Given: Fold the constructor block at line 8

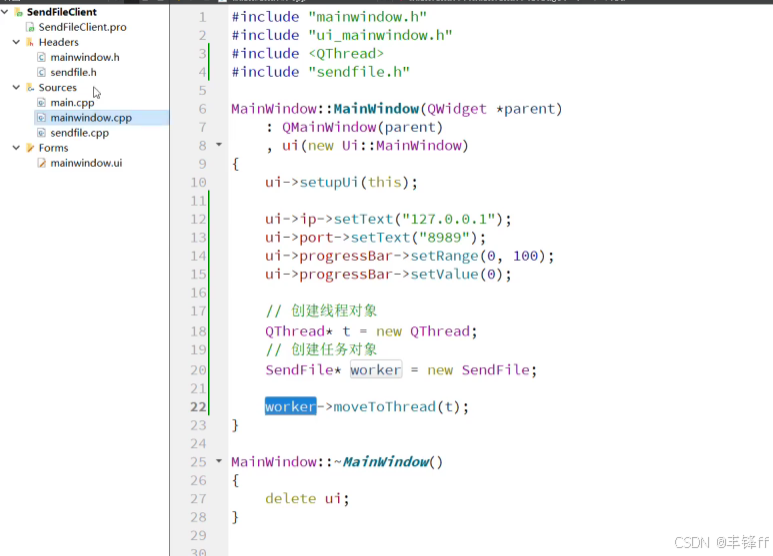Looking at the screenshot, I should coord(219,145).
